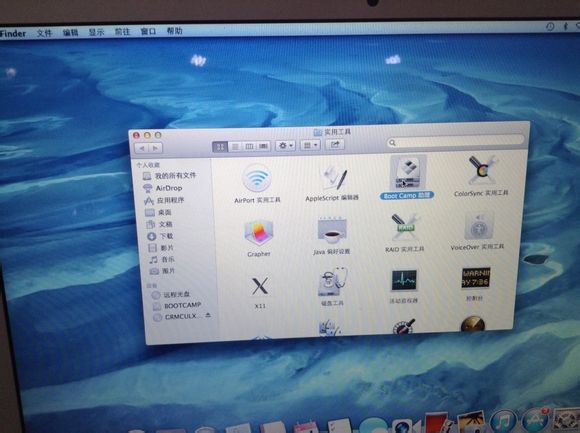Select the Disk Utility stethoscope icon

pos(332,282)
